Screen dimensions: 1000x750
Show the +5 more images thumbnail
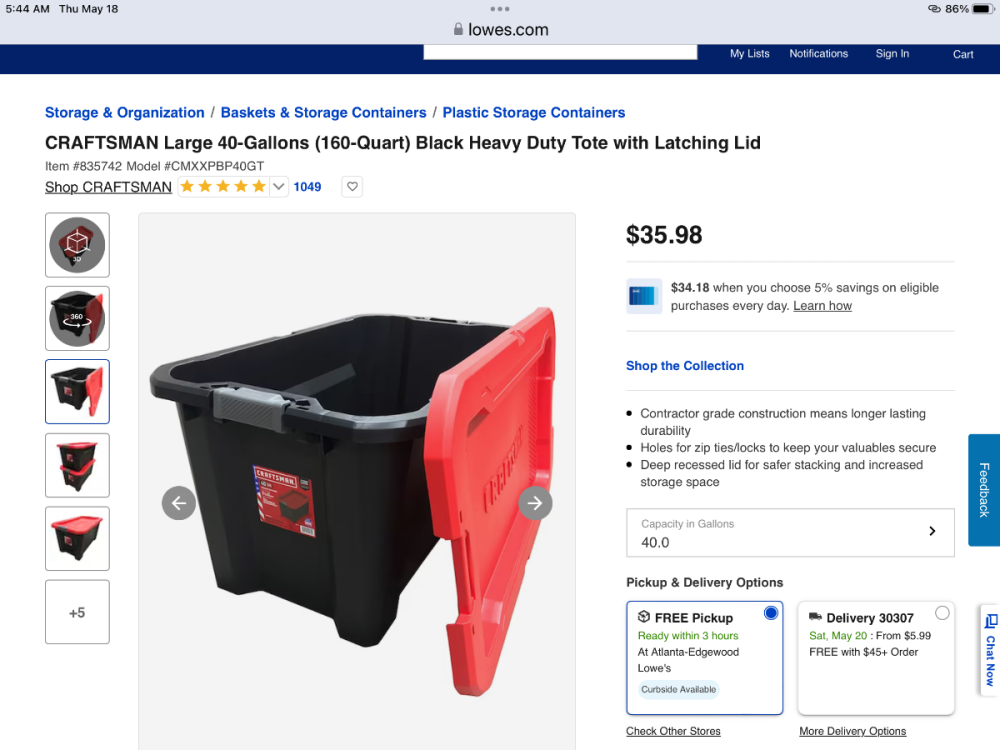(x=77, y=612)
